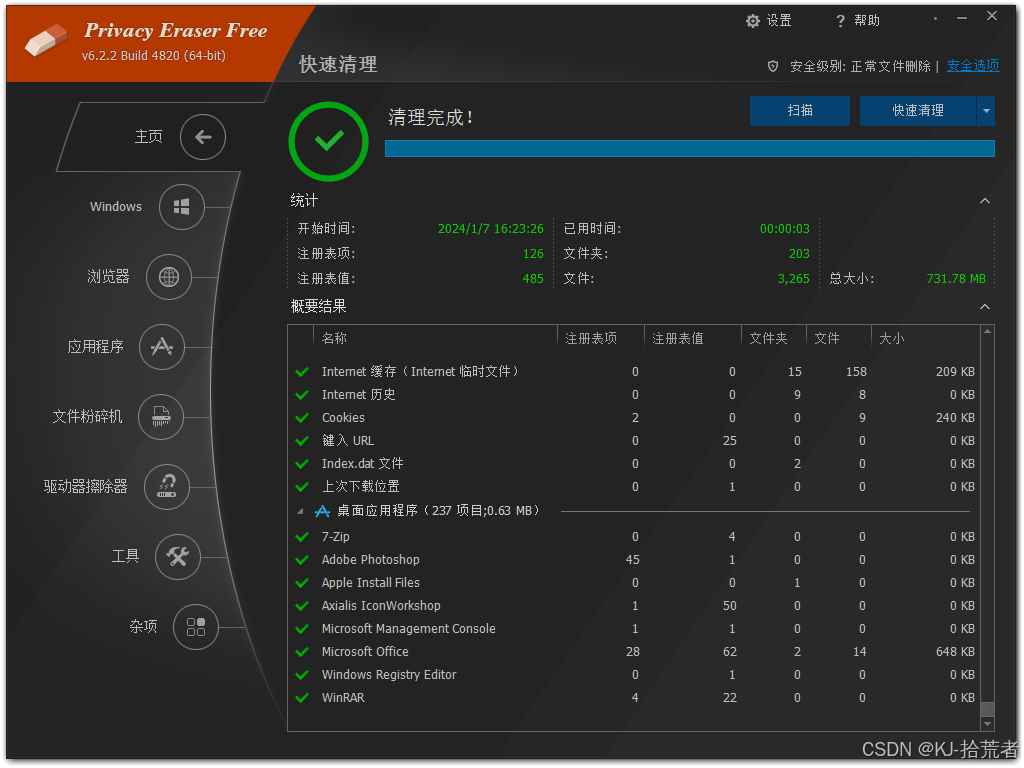The image size is (1024, 768).
Task: Select the 杂项 menu label
Action: coord(143,627)
